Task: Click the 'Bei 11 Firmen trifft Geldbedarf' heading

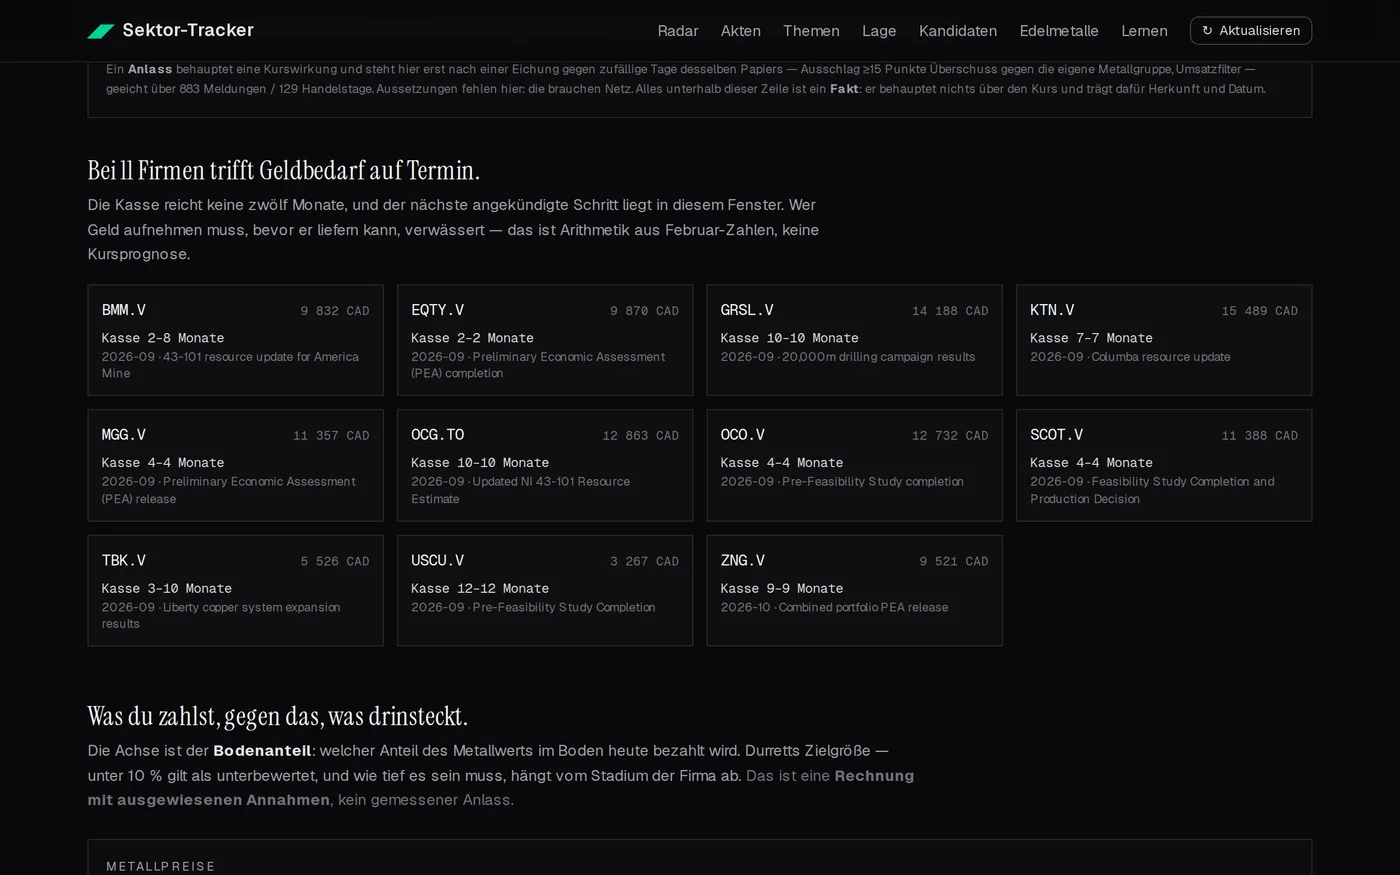Action: 284,171
